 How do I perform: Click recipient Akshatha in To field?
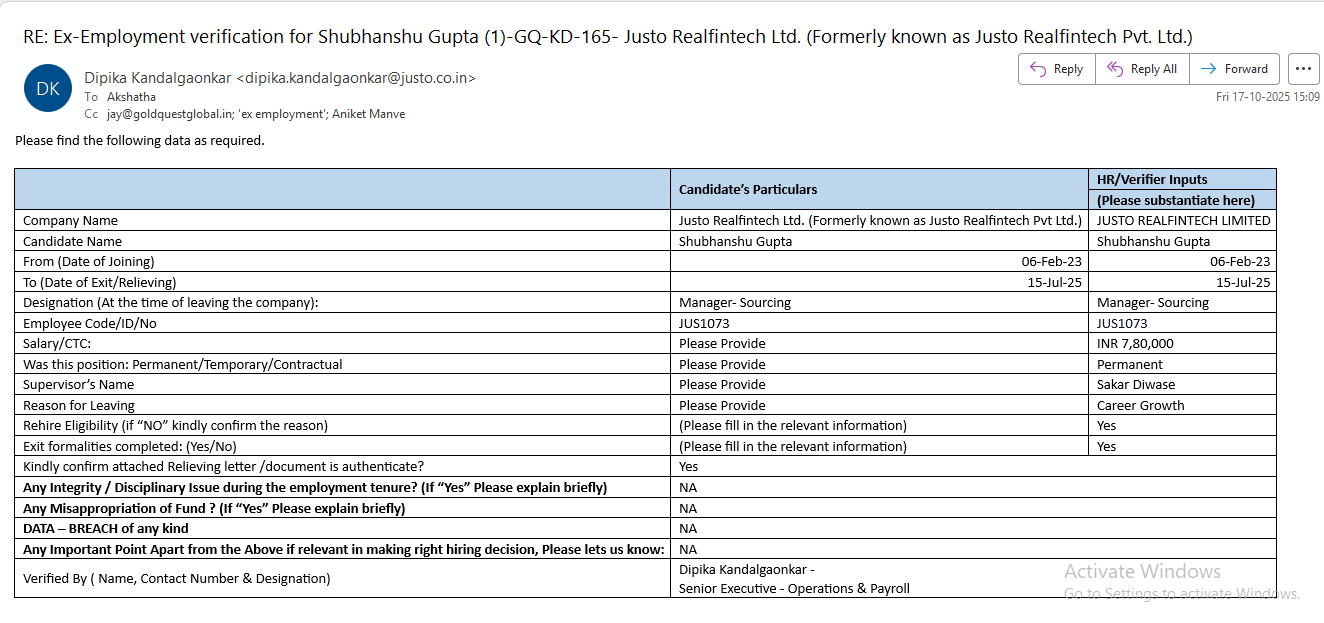[x=131, y=97]
